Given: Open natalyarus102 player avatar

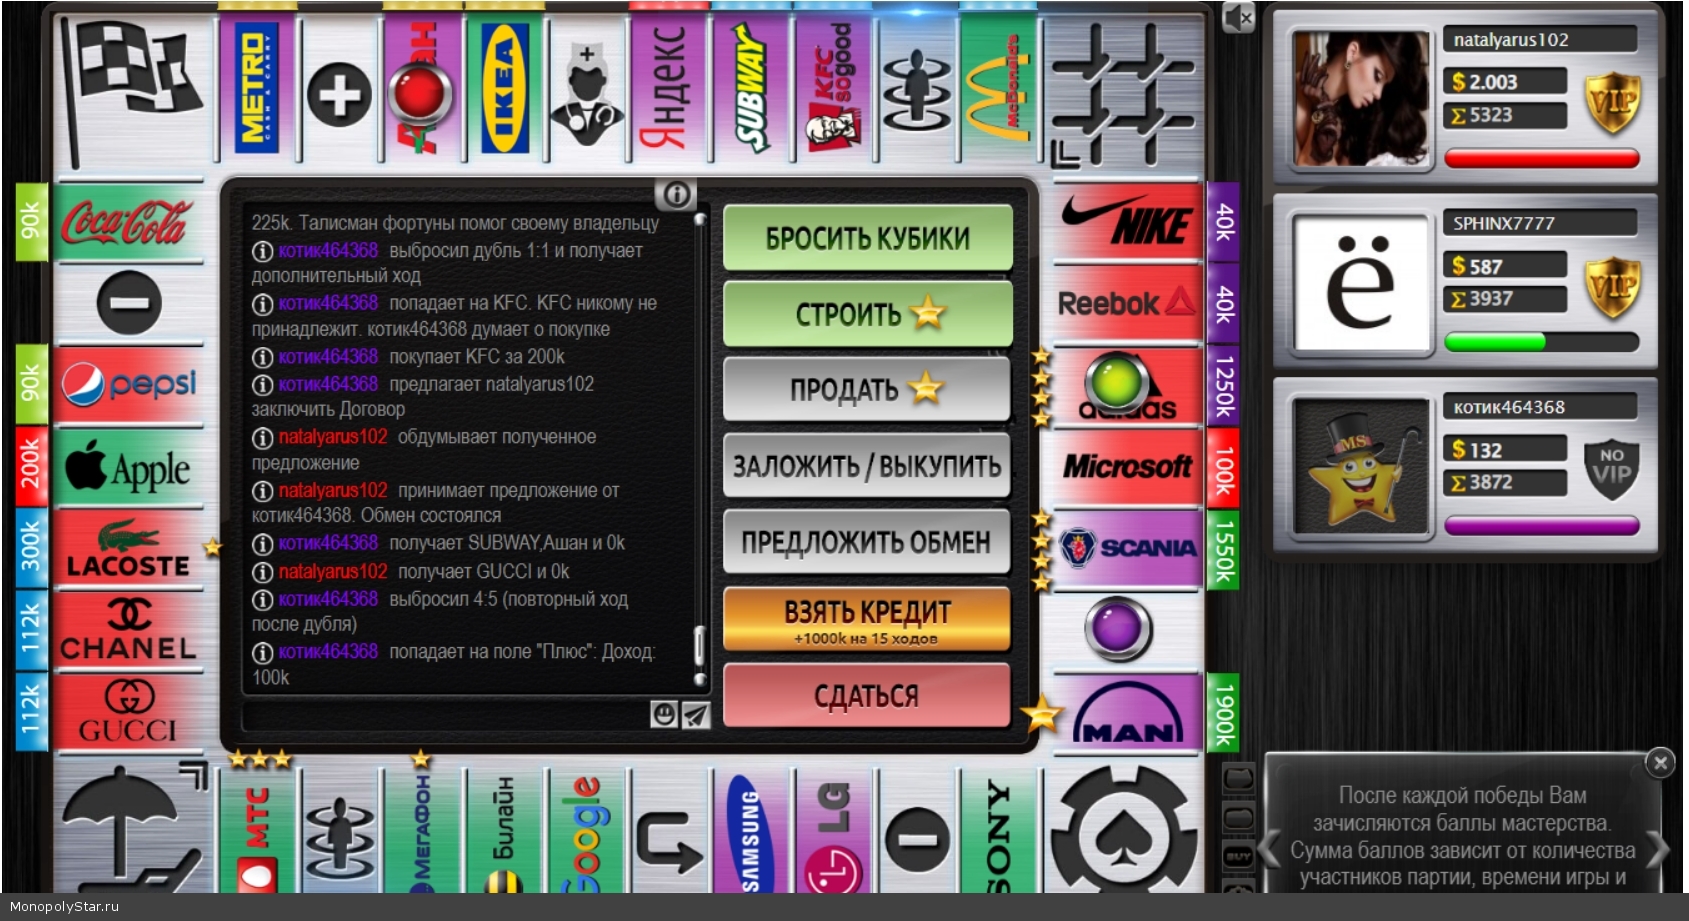Looking at the screenshot, I should tap(1360, 98).
